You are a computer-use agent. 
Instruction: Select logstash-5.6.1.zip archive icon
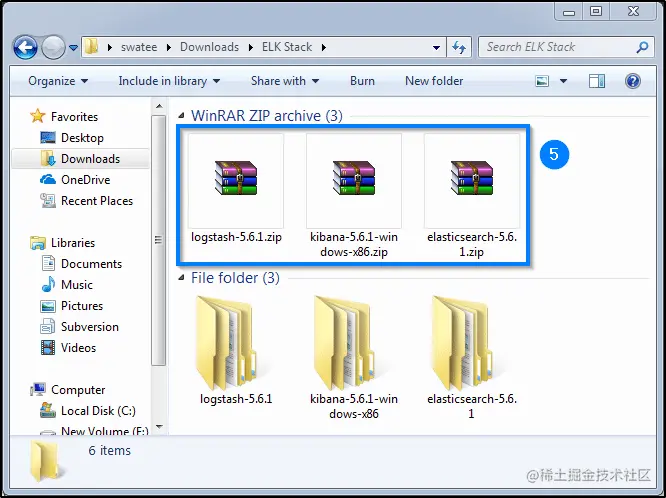point(236,178)
